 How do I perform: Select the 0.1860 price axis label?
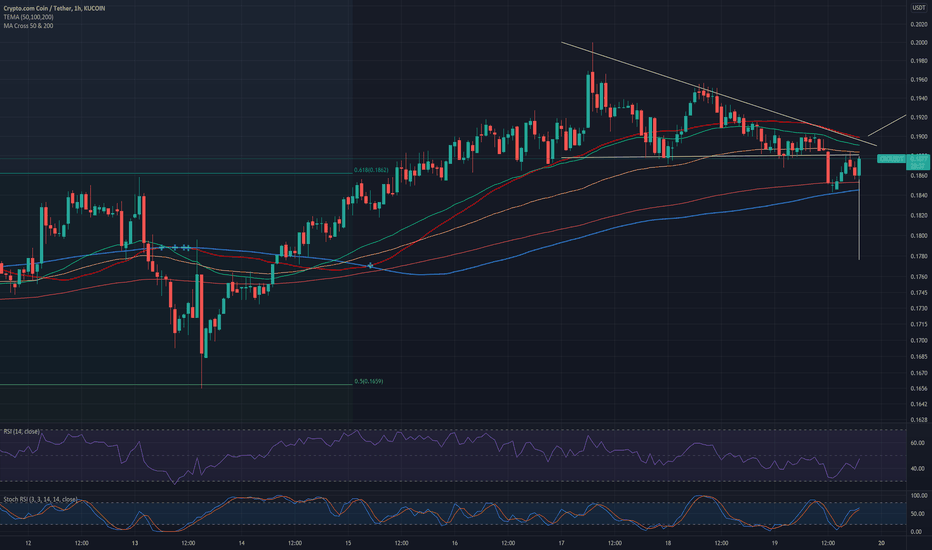pyautogui.click(x=919, y=176)
